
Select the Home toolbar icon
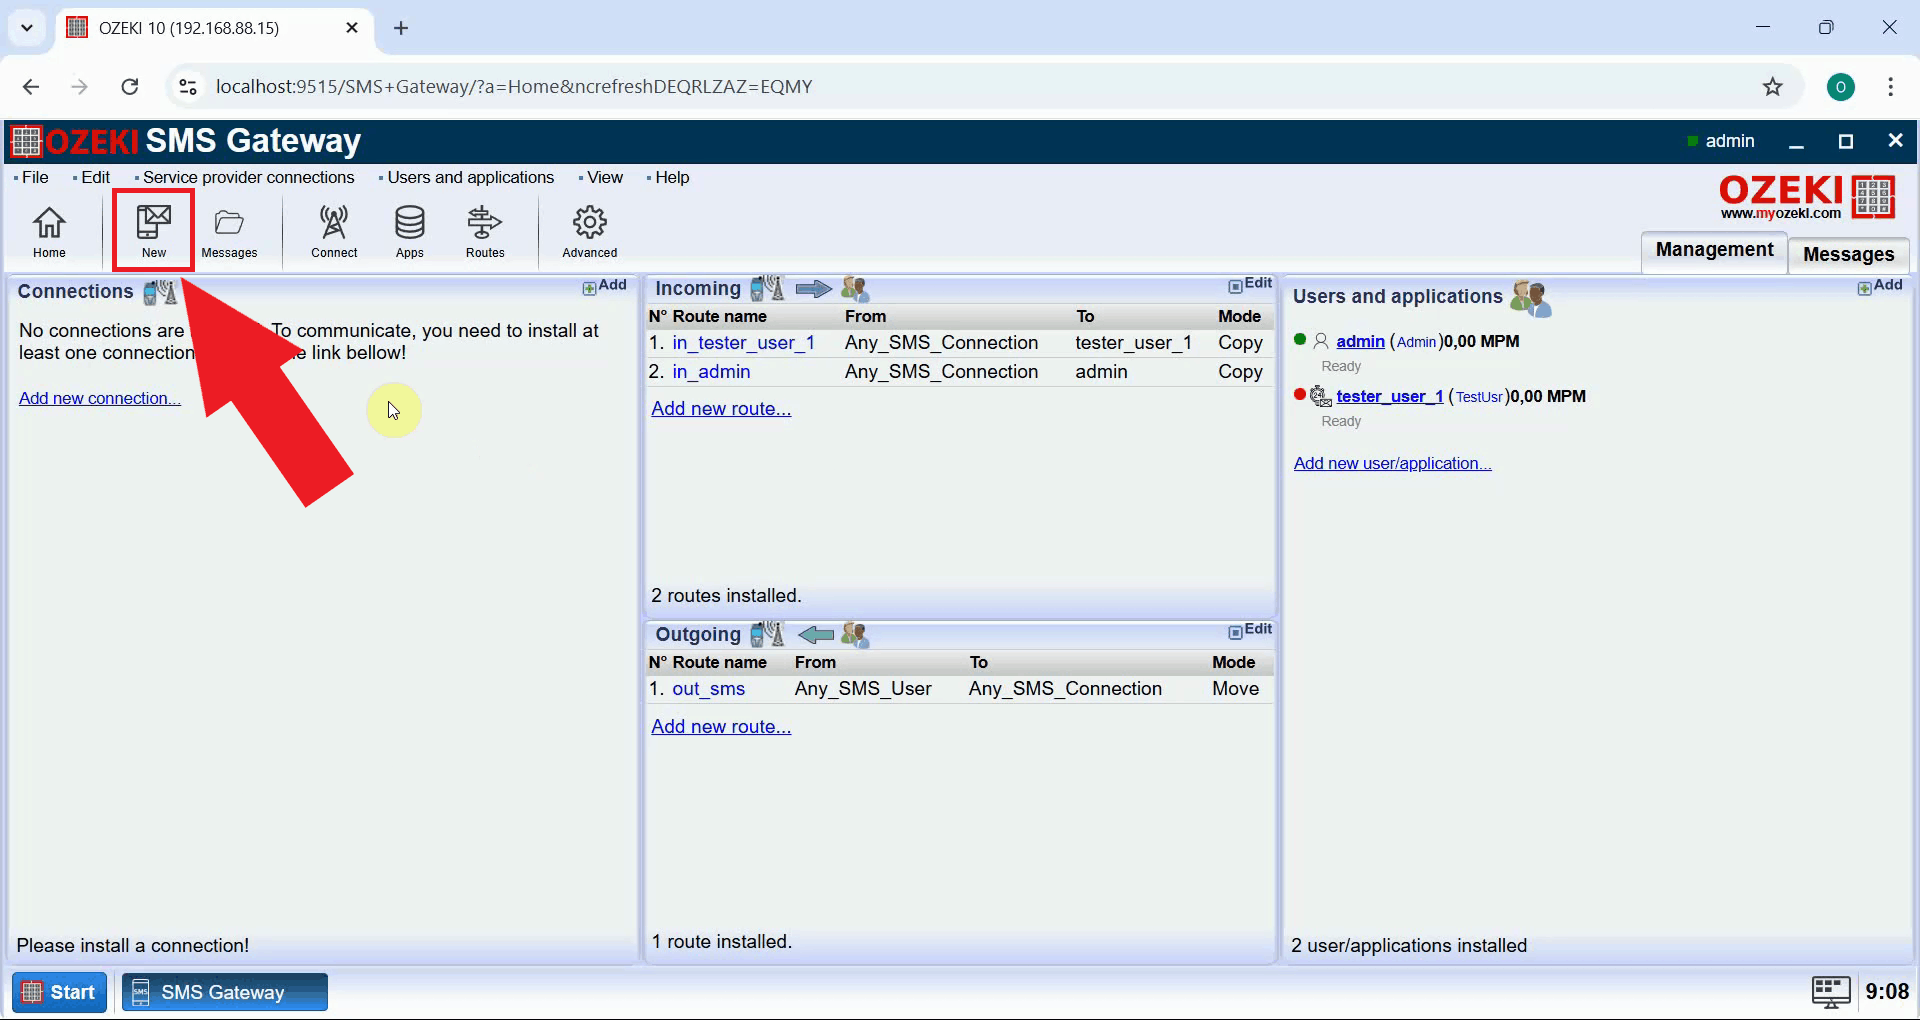point(49,230)
